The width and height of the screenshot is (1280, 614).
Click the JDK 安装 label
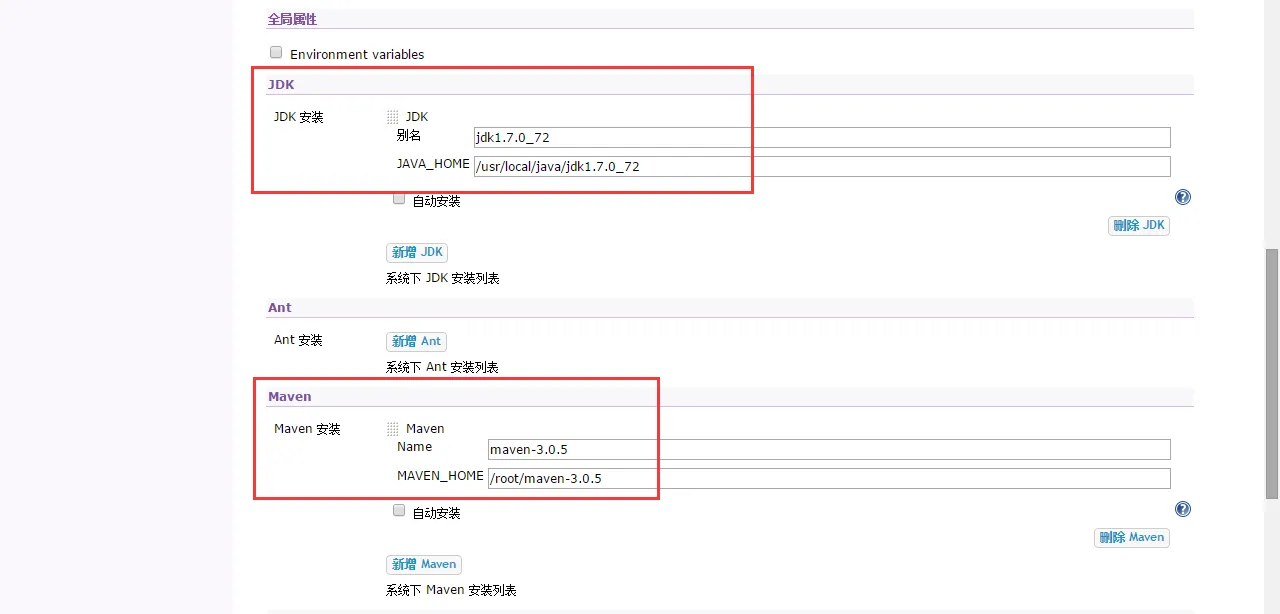coord(299,117)
